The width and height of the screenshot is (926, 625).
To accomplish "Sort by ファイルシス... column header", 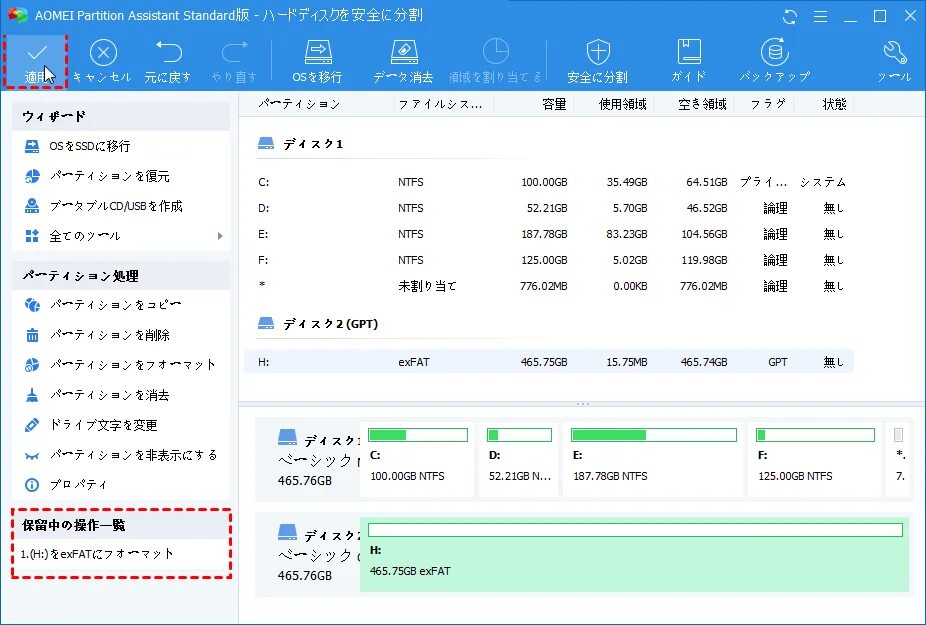I will [x=440, y=105].
